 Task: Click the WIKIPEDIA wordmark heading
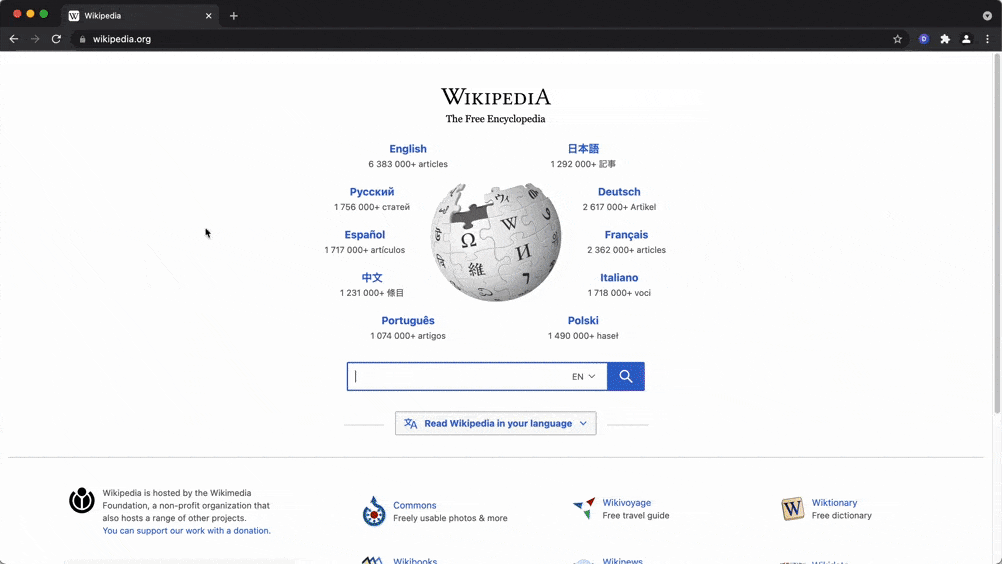click(495, 96)
